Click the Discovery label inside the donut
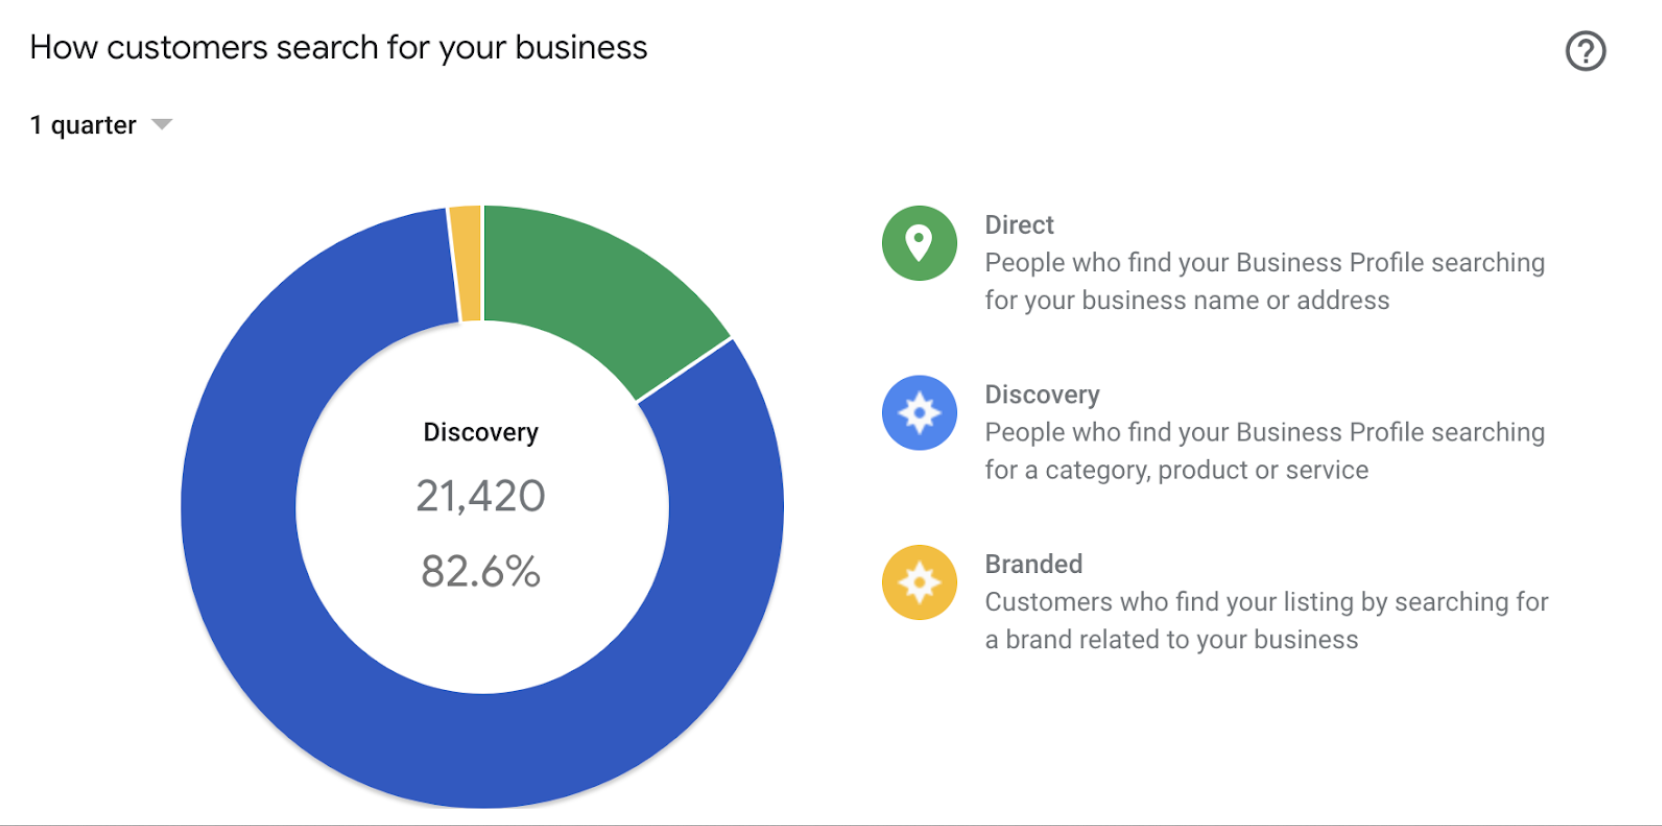This screenshot has width=1662, height=826. (x=481, y=432)
